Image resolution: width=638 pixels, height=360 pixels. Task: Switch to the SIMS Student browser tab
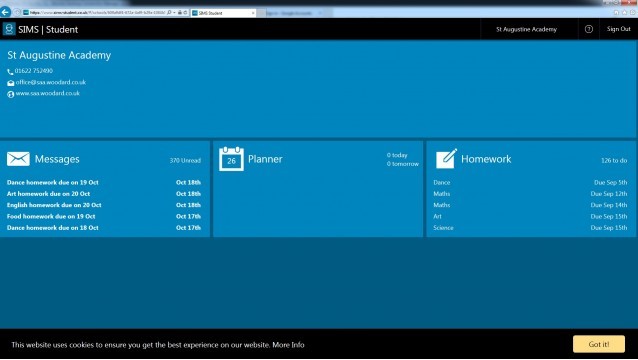[x=223, y=13]
